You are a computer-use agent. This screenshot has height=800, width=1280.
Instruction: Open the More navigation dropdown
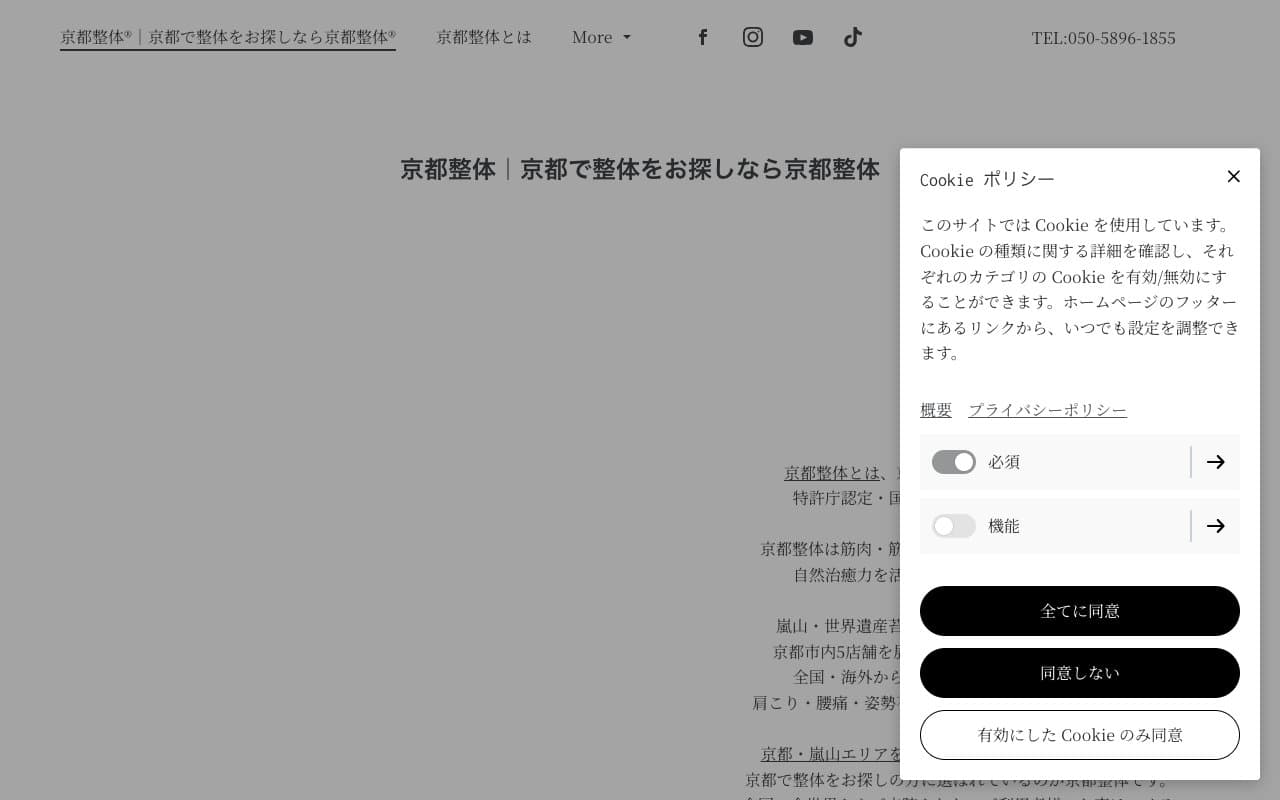click(x=601, y=37)
